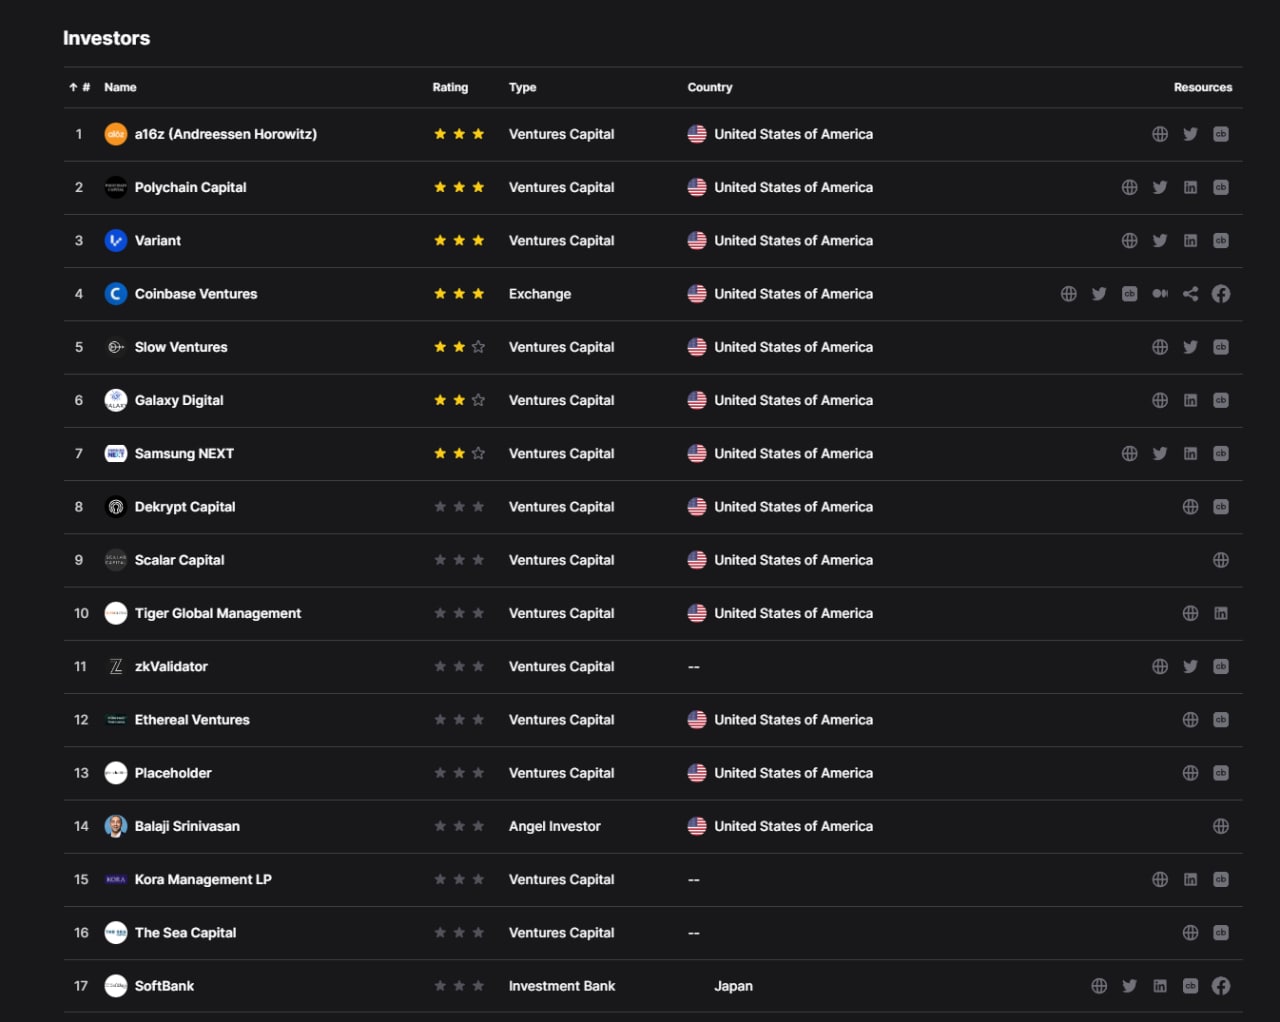Open Variant Crunchbase cb icon
1280x1022 pixels.
(1221, 240)
